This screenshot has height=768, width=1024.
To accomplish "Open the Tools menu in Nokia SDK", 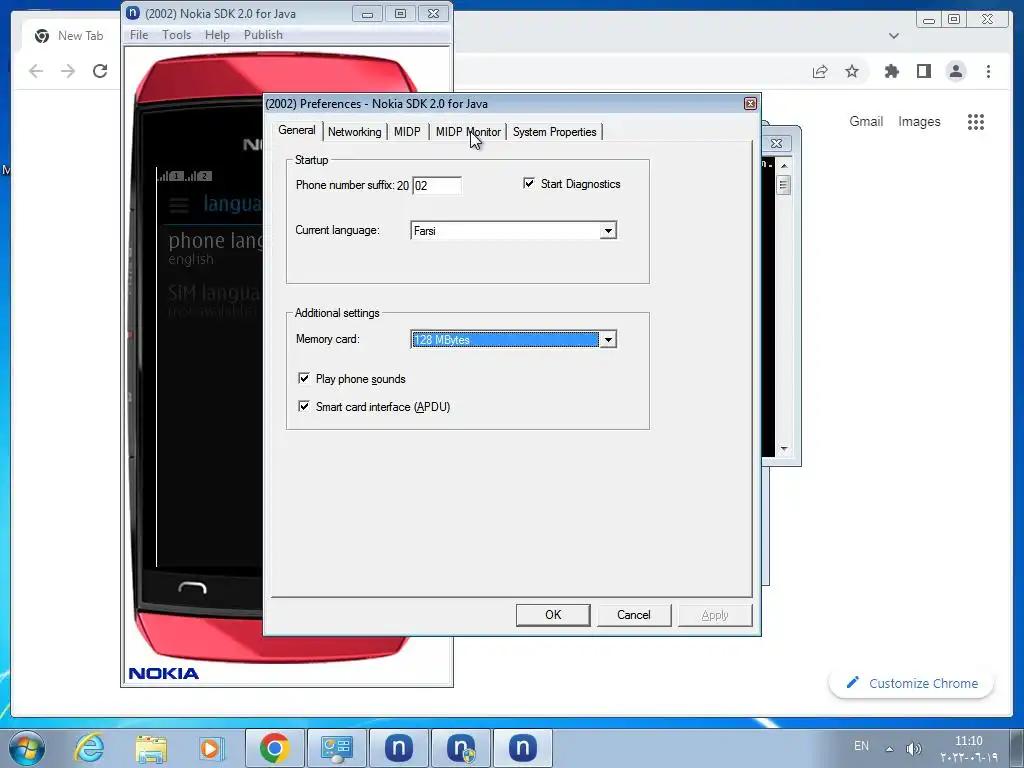I will [x=176, y=35].
